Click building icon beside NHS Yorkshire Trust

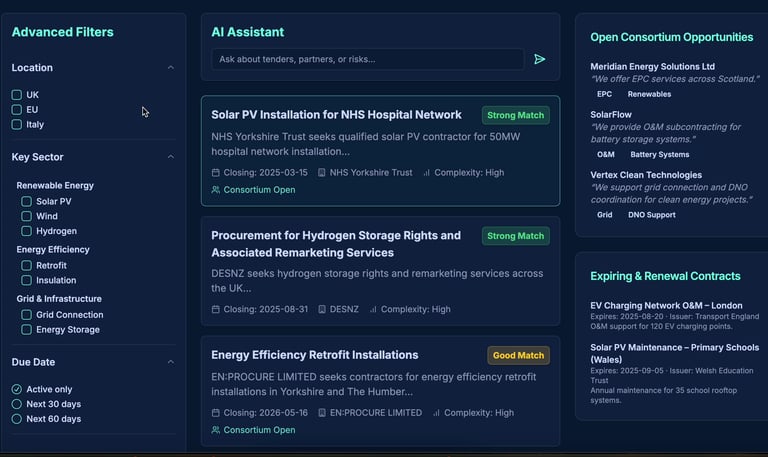[321, 172]
